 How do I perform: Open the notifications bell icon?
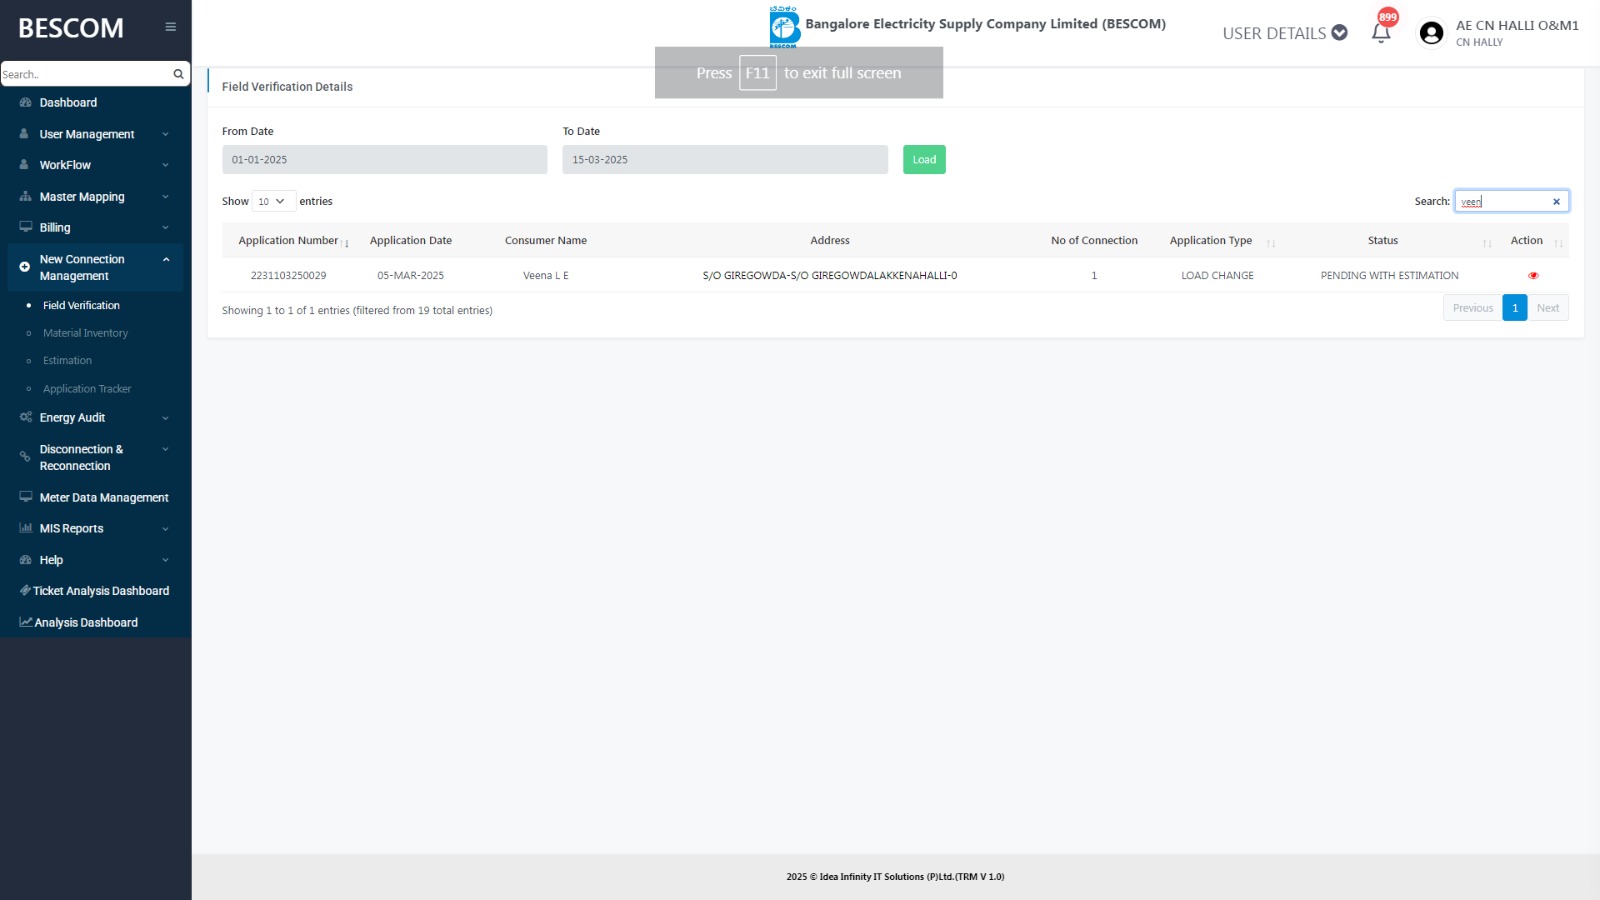tap(1381, 32)
